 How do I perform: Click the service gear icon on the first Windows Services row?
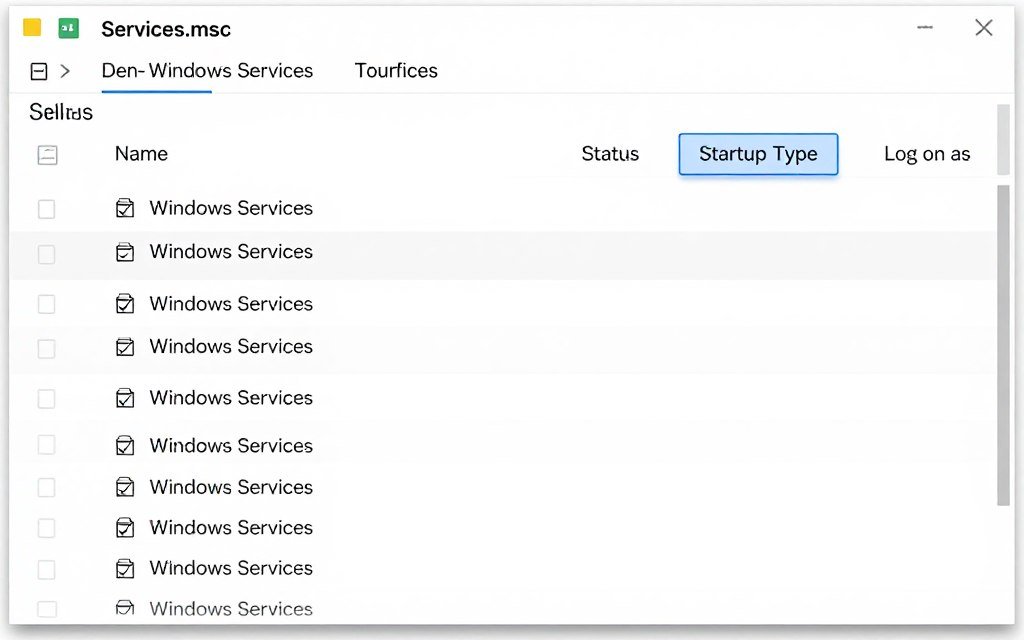125,208
